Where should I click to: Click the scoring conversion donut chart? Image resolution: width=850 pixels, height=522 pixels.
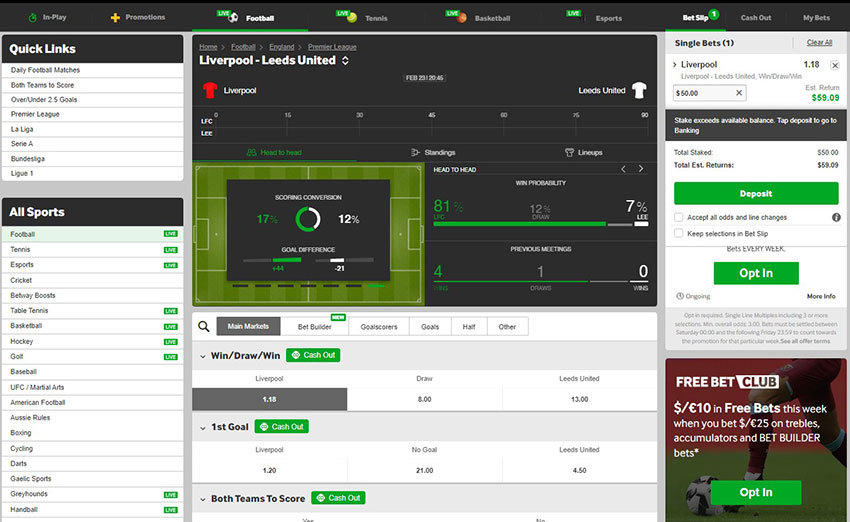pyautogui.click(x=308, y=219)
